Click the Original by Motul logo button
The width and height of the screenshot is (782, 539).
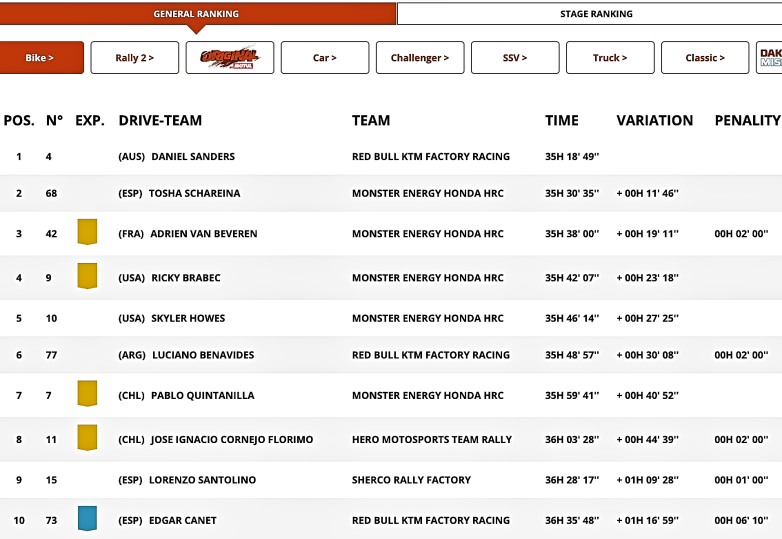point(229,58)
